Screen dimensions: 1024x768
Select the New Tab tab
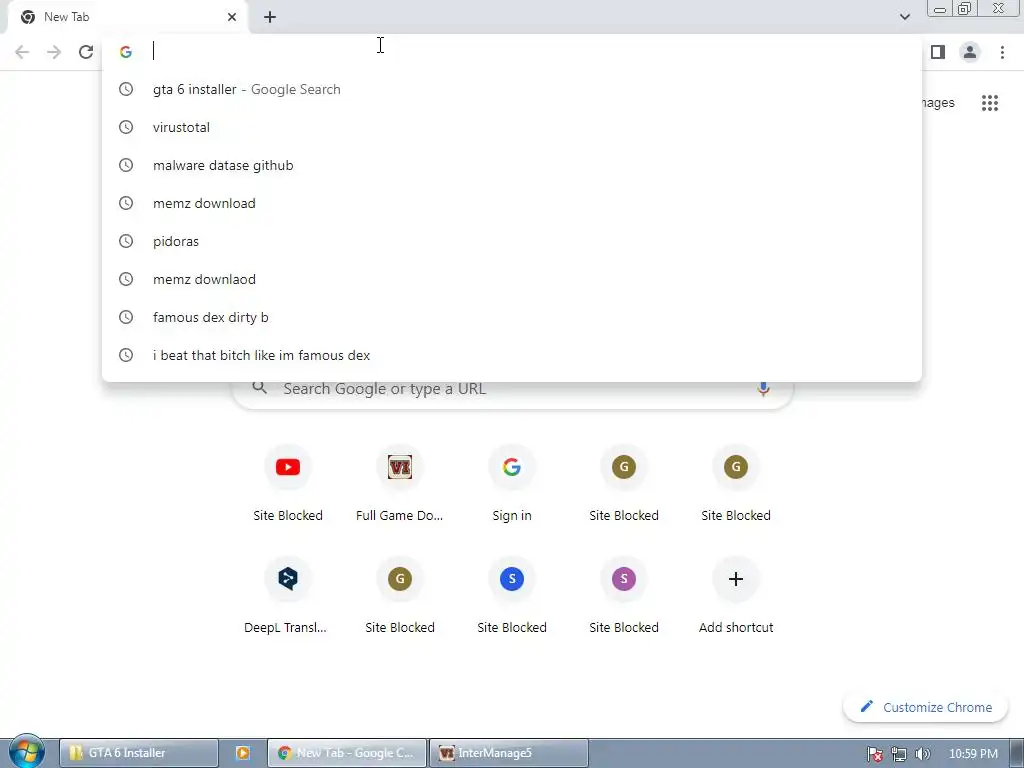click(127, 17)
